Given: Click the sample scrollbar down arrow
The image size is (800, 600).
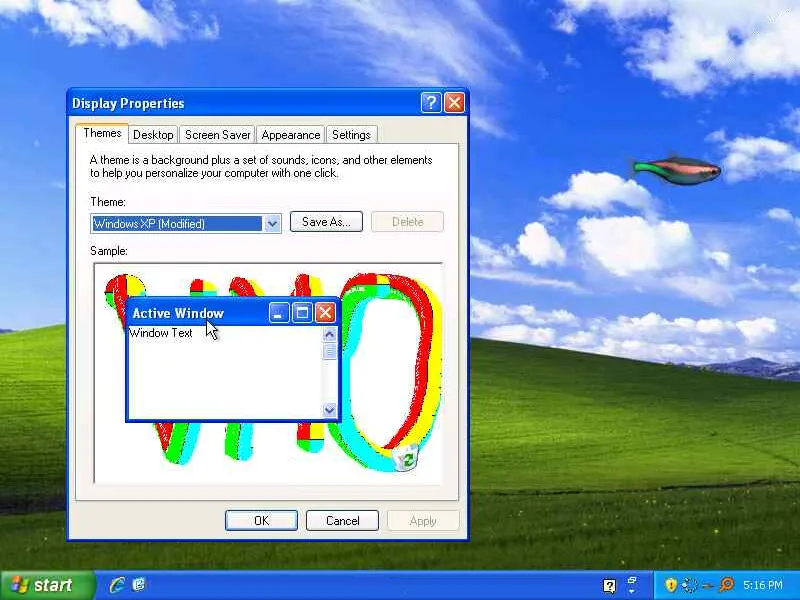Looking at the screenshot, I should click(330, 410).
